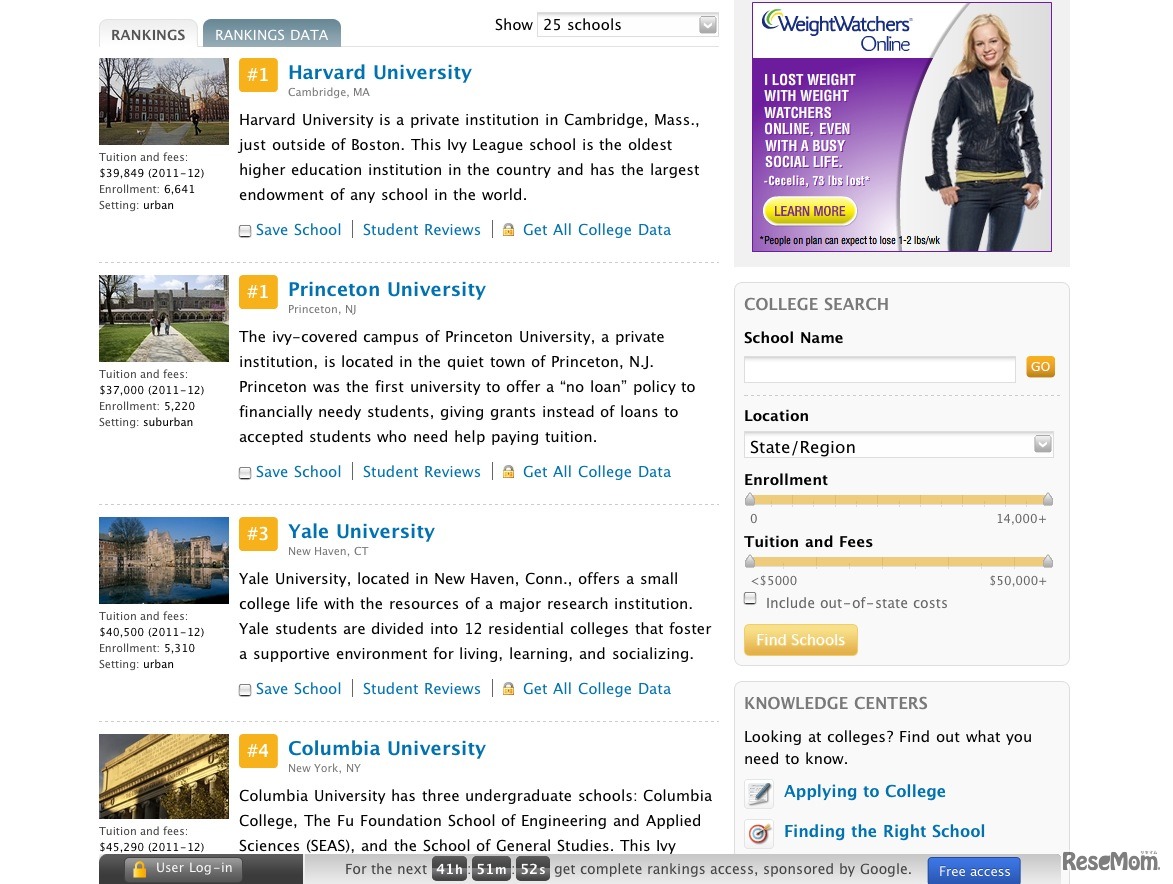Click inside the School Name search field
The width and height of the screenshot is (1173, 884).
click(879, 368)
